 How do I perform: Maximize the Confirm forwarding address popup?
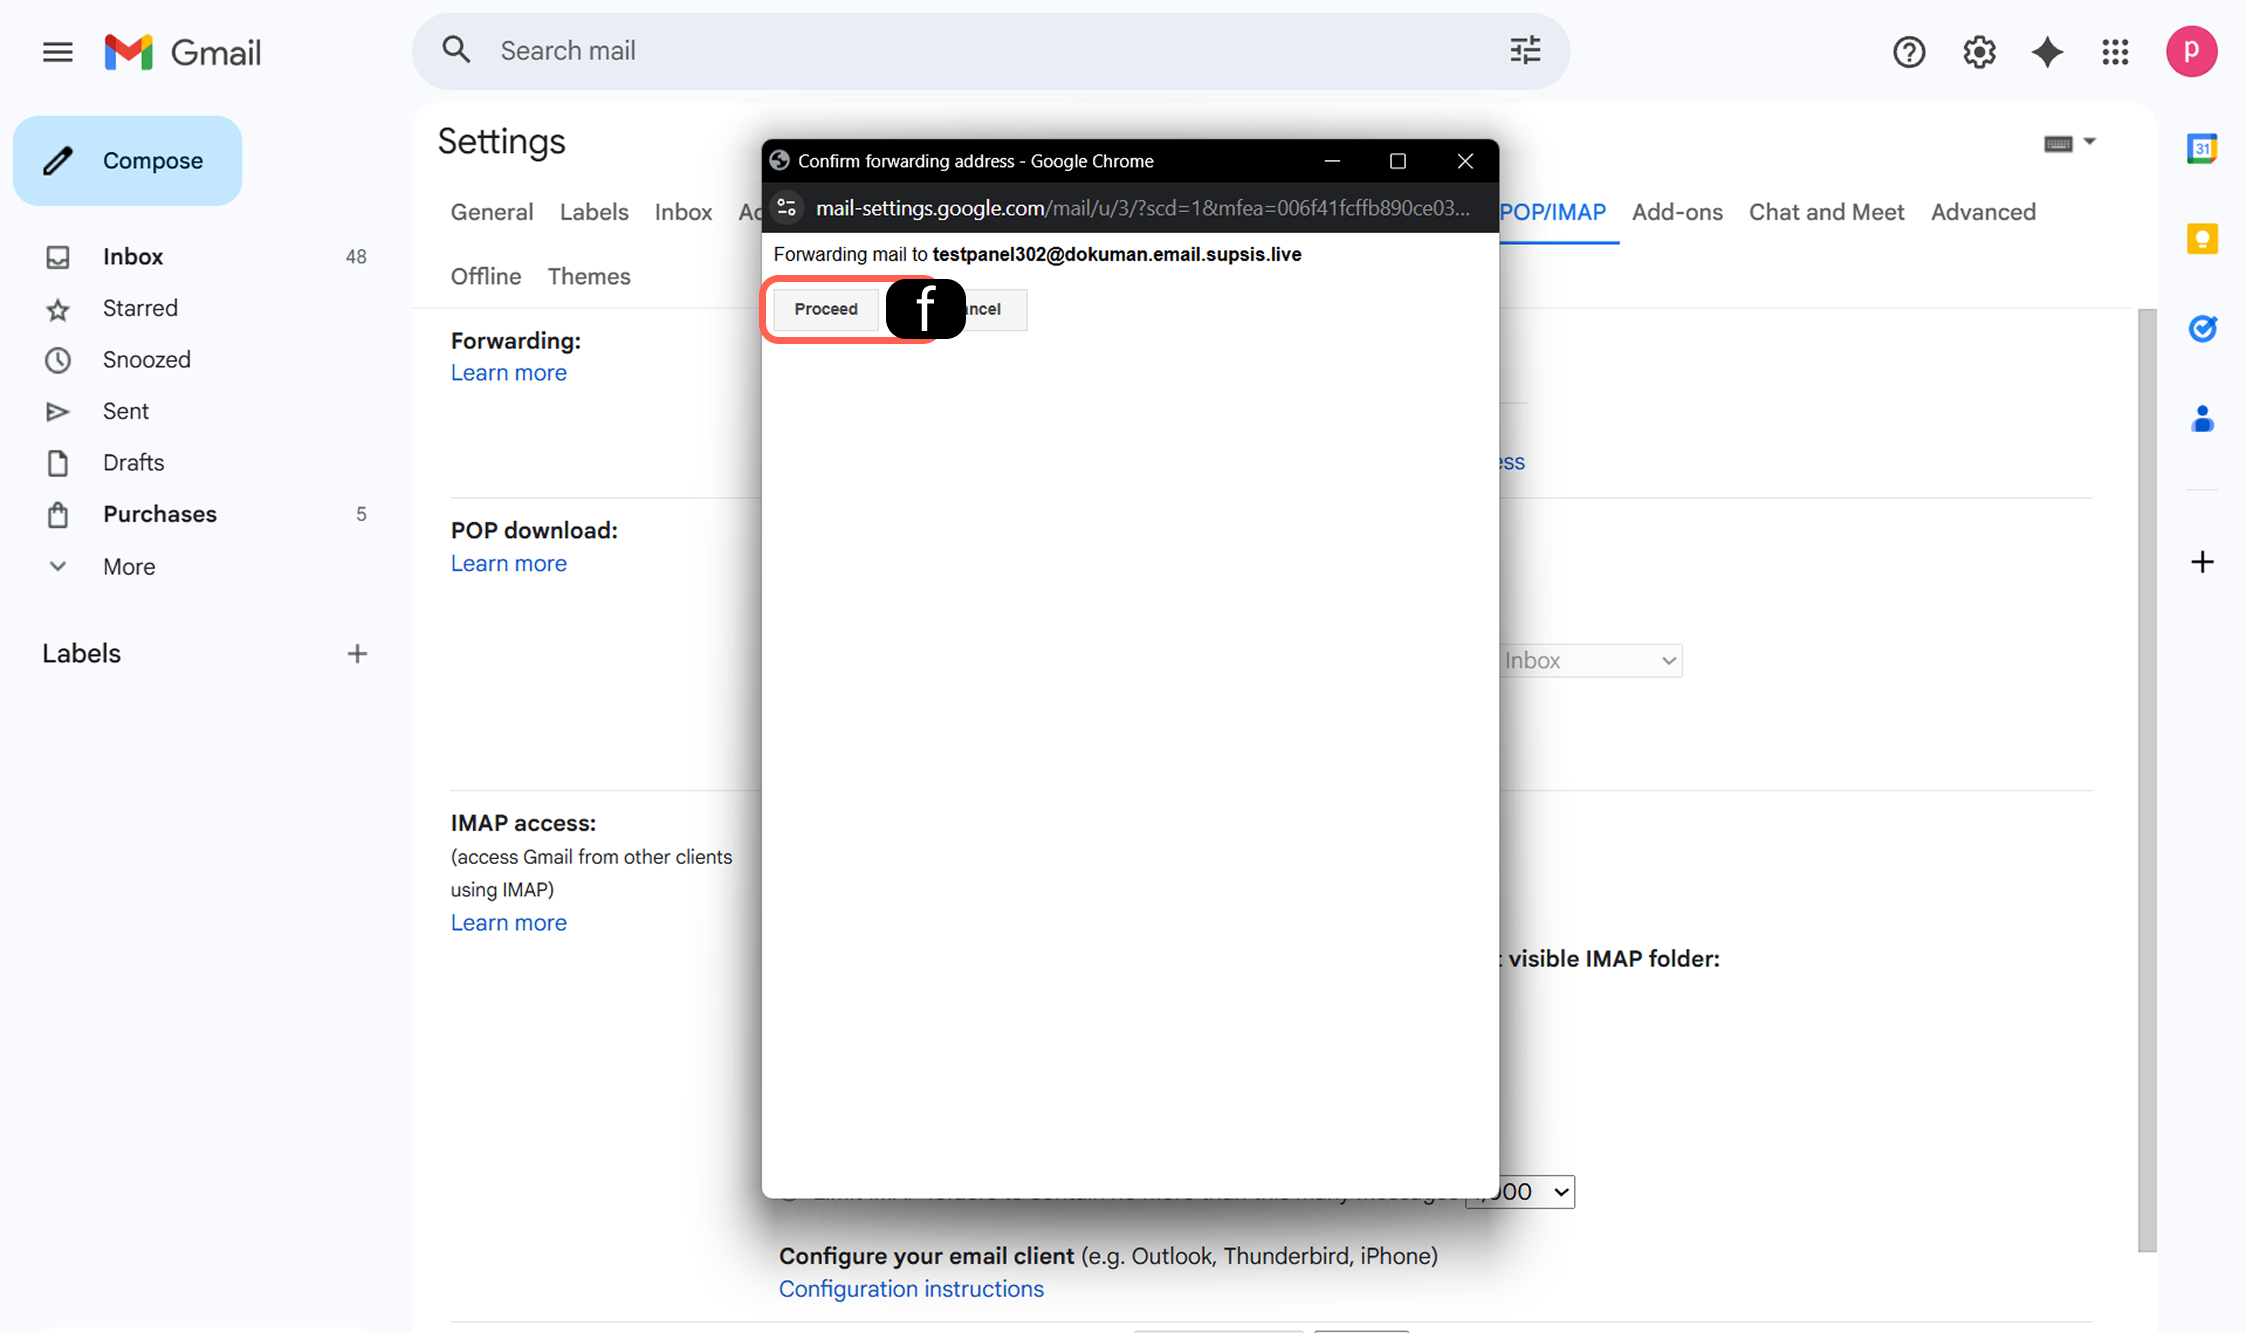(1398, 161)
